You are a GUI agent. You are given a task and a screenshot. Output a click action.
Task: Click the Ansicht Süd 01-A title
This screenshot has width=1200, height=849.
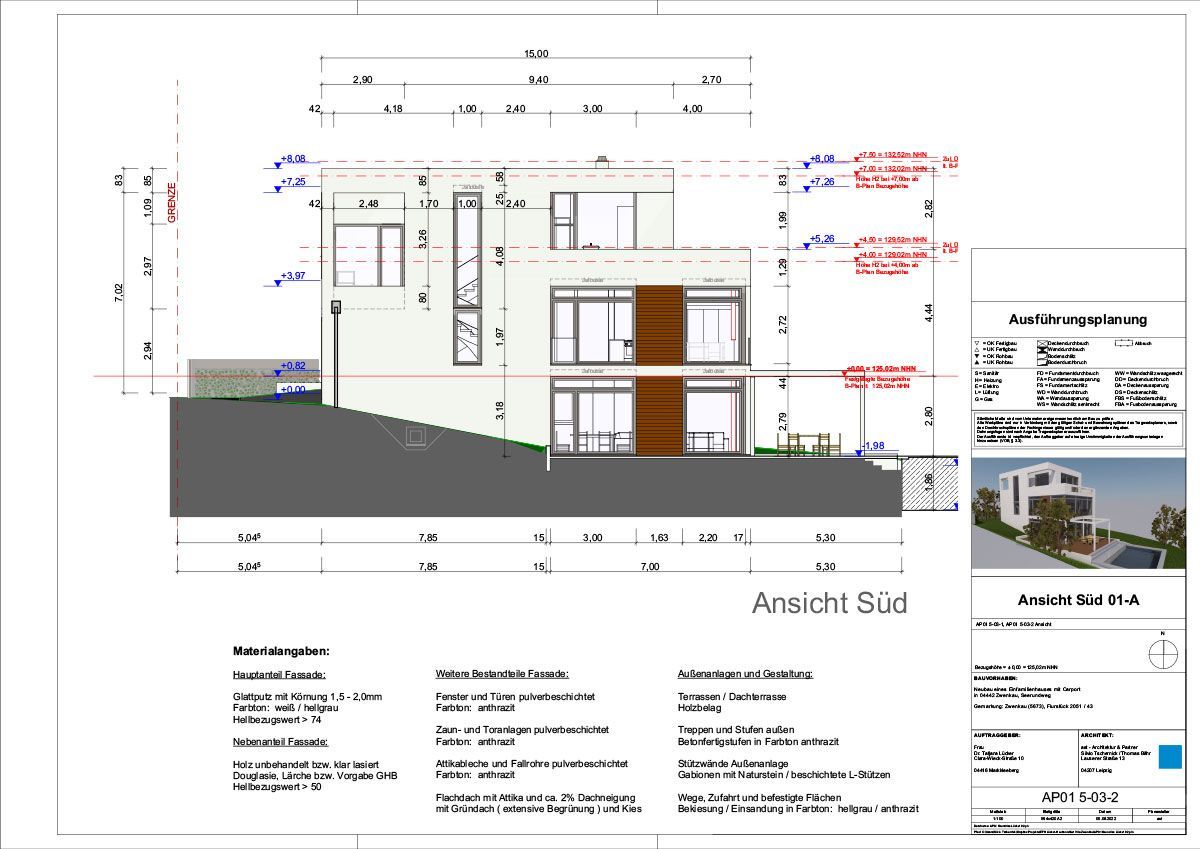coord(1078,601)
